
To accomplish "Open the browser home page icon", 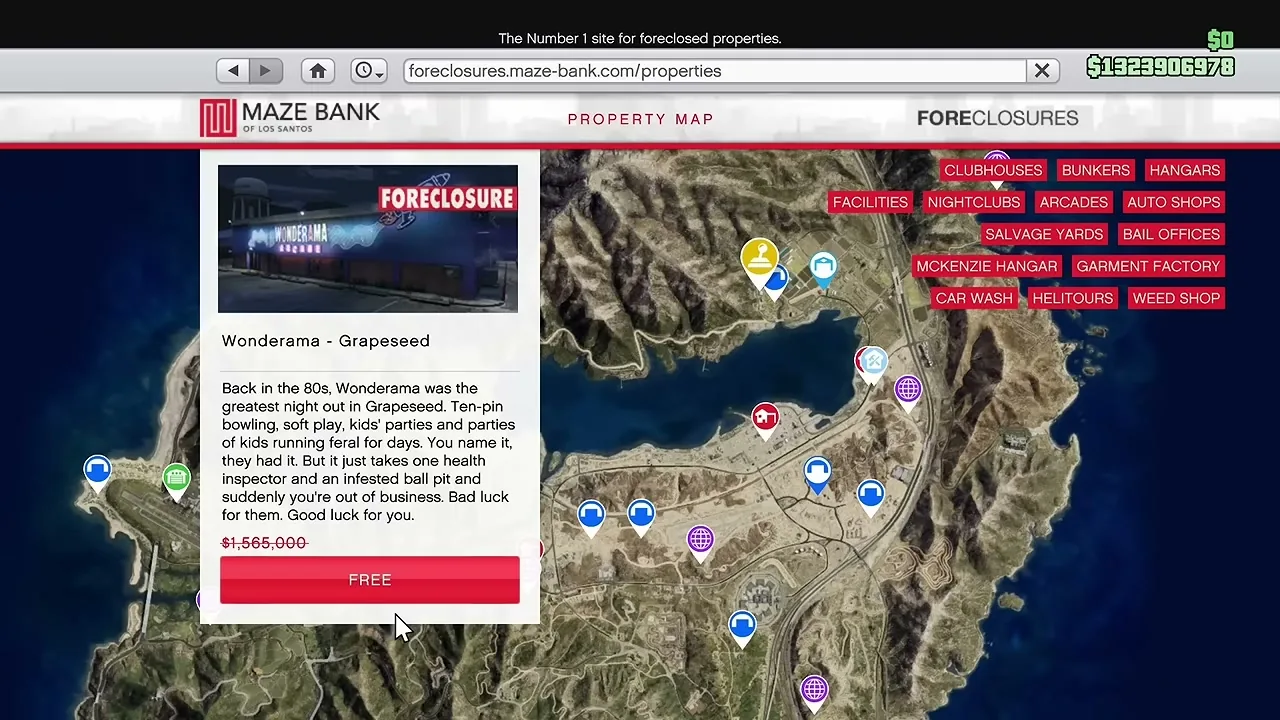I will (x=318, y=71).
